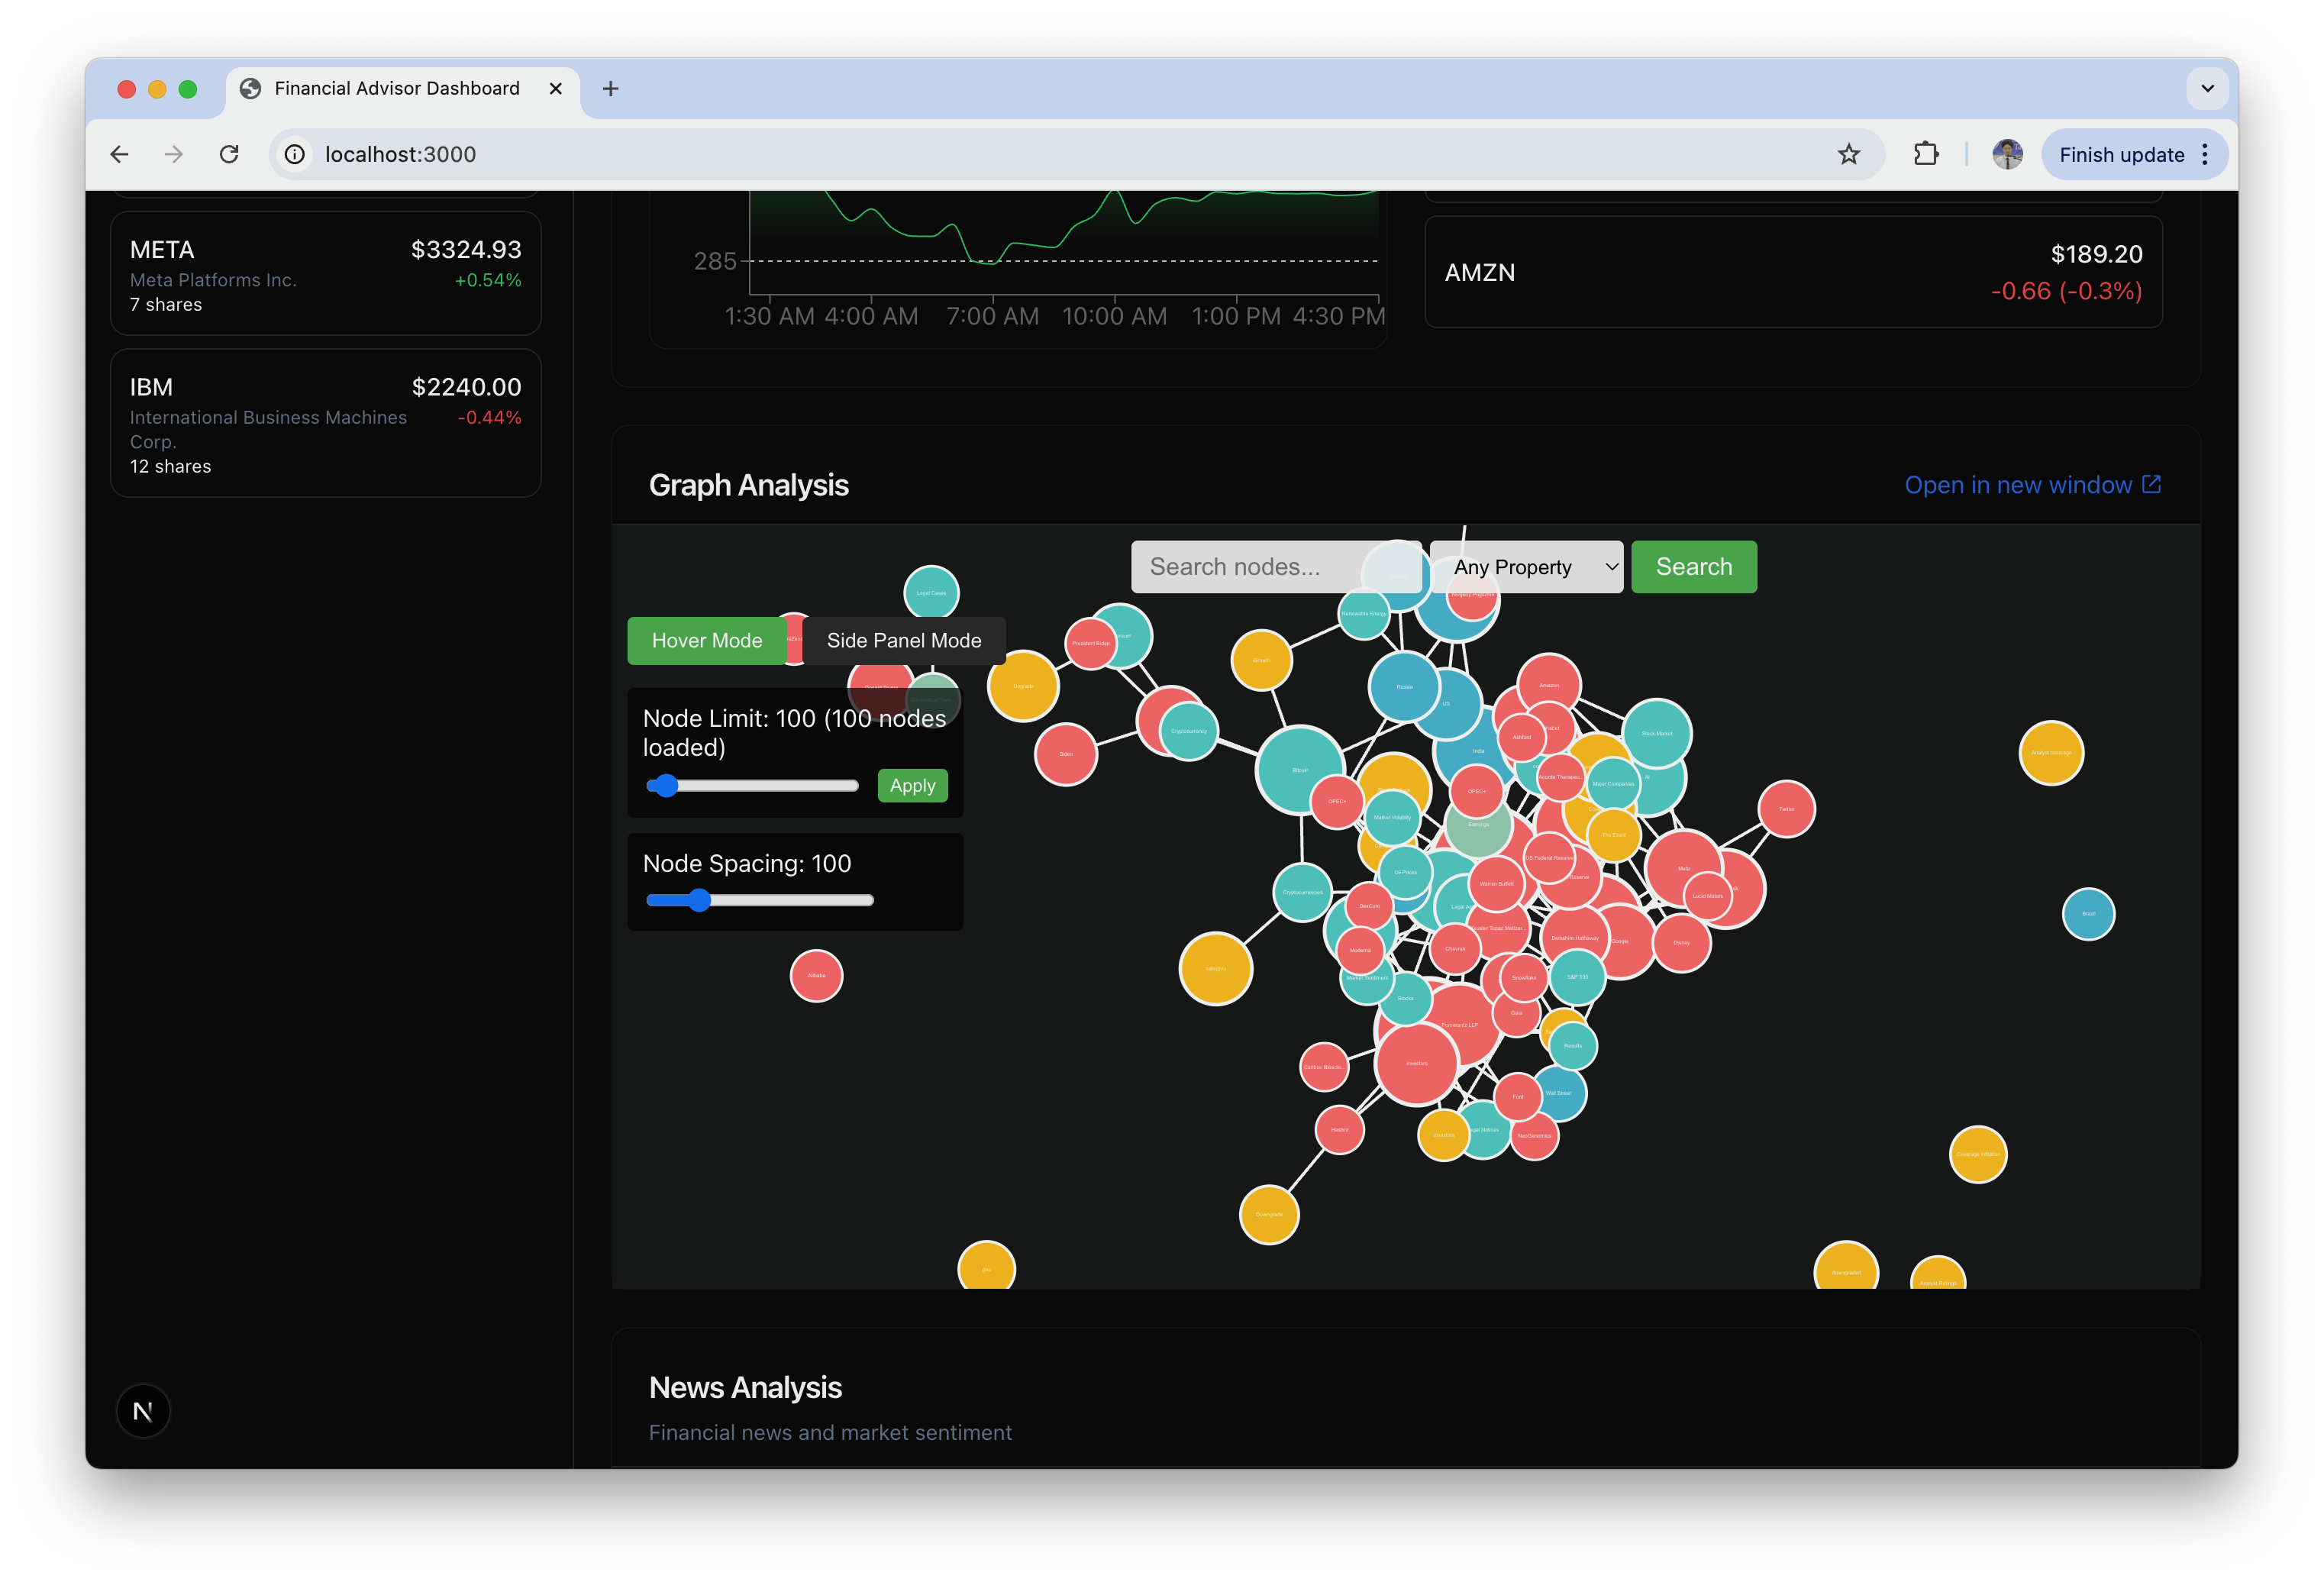The image size is (2324, 1582).
Task: Go back to the previous page
Action: 120,154
